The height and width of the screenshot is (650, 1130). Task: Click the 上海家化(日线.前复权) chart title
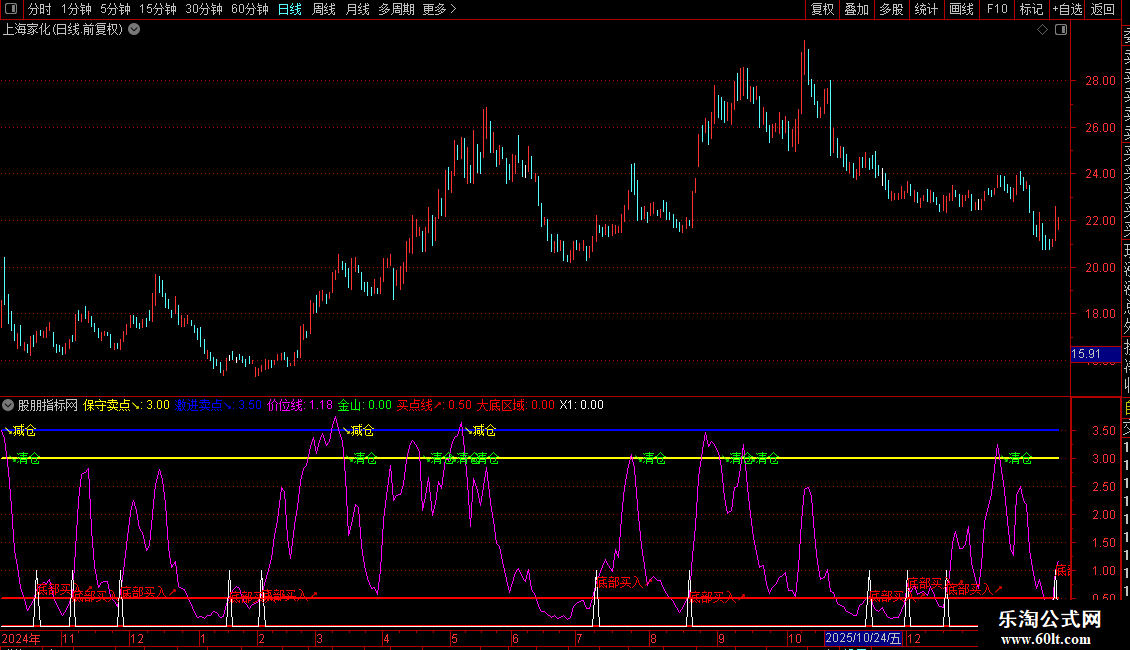point(63,30)
